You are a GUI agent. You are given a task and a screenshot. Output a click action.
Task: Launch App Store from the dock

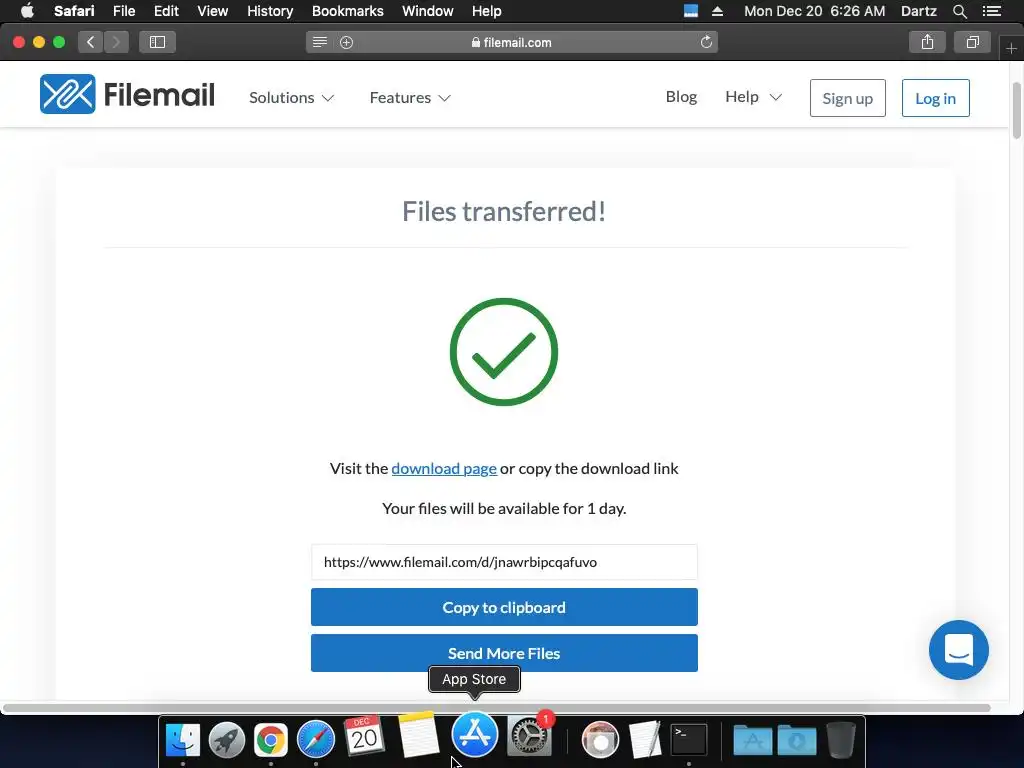click(475, 735)
